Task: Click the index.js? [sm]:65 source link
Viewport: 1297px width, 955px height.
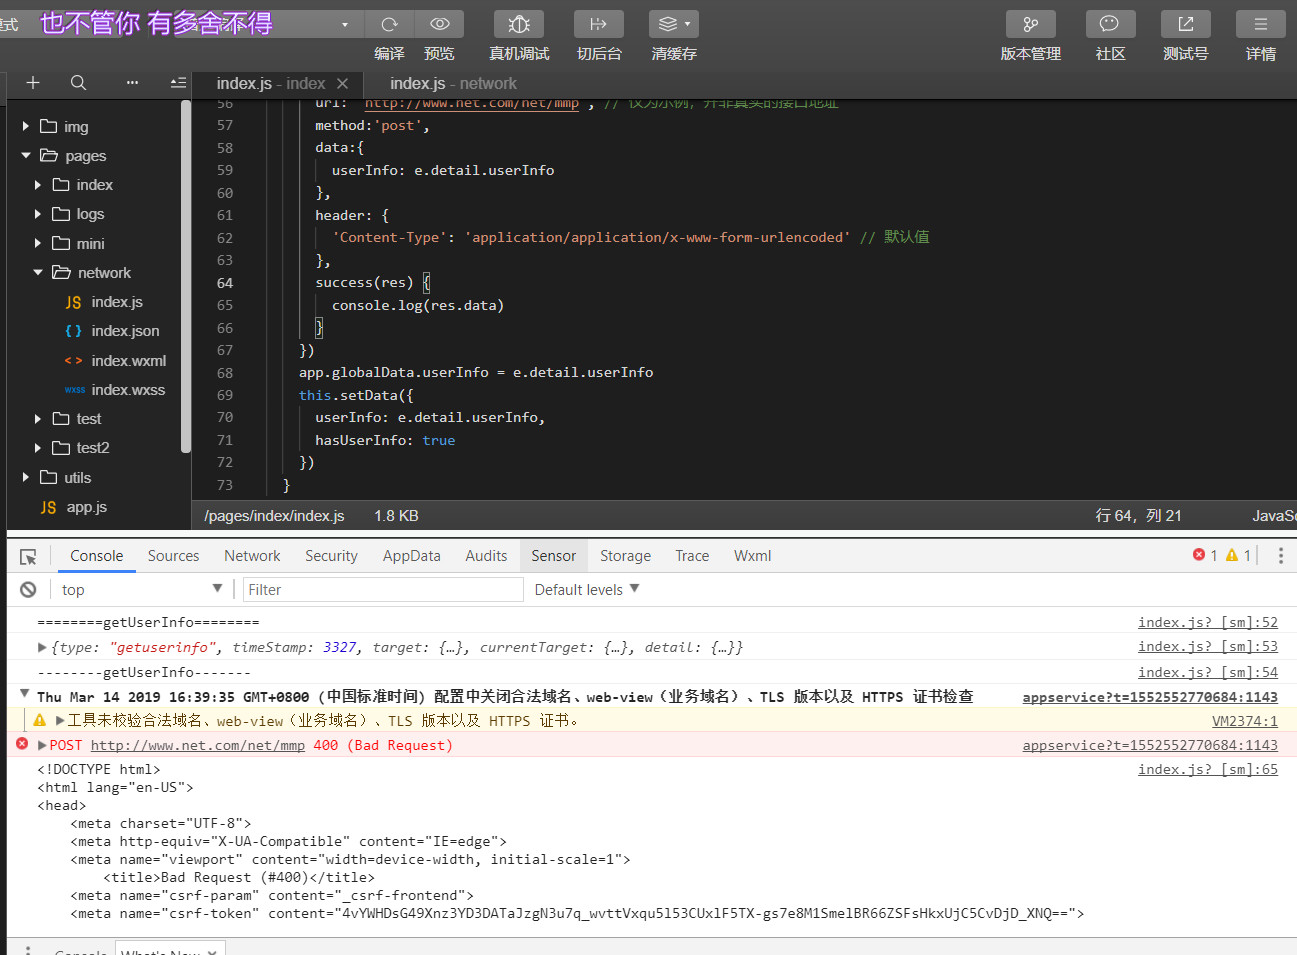Action: tap(1207, 769)
